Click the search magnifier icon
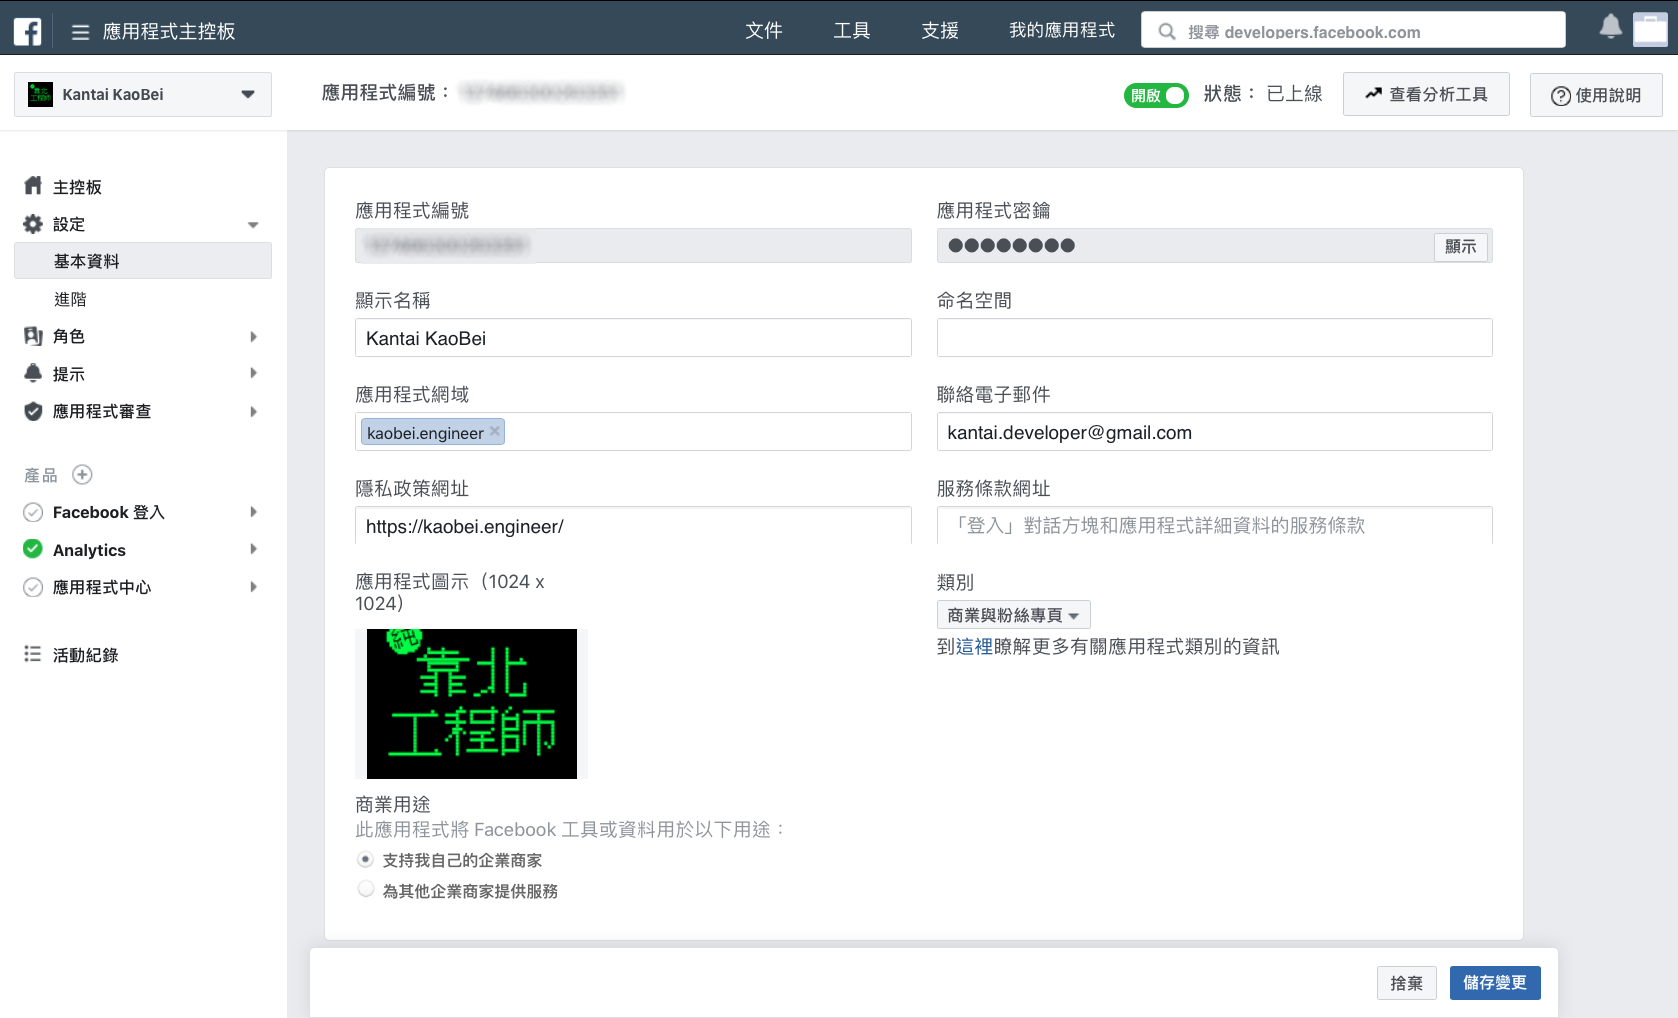The image size is (1678, 1018). pyautogui.click(x=1166, y=32)
